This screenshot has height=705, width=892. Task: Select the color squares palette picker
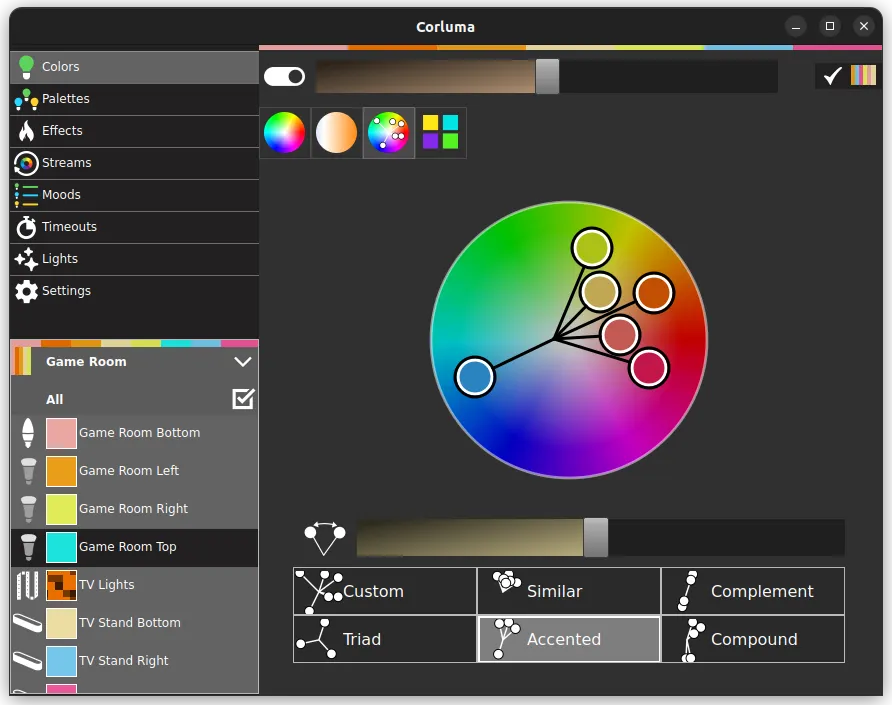440,133
